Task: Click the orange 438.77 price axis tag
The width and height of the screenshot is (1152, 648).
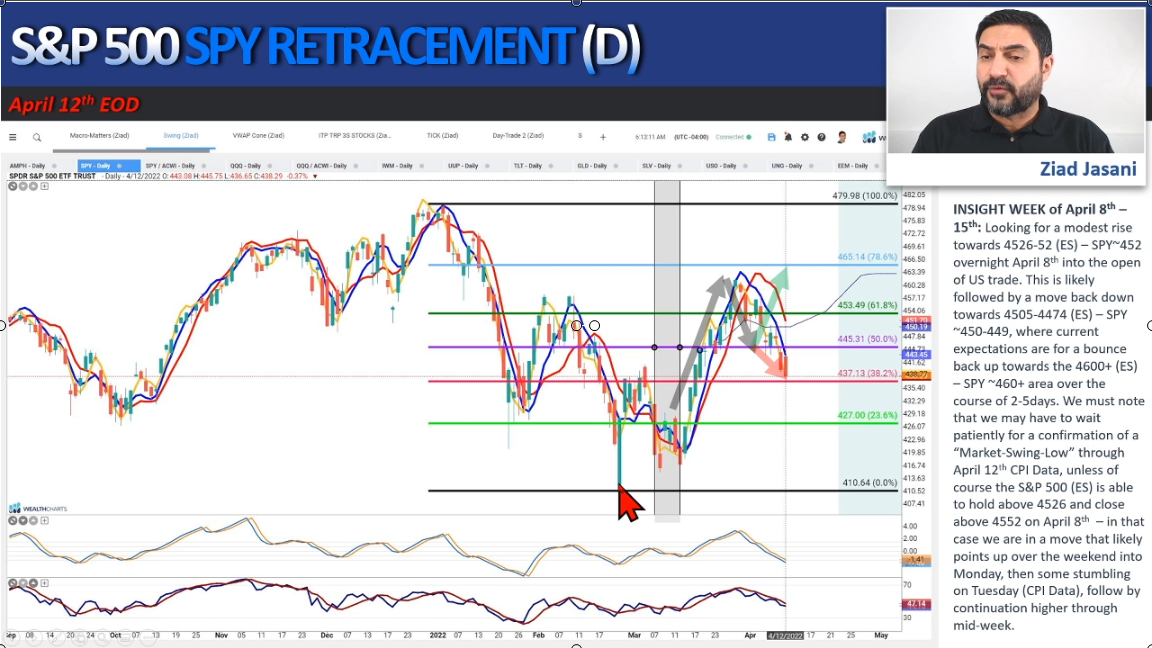Action: (916, 375)
